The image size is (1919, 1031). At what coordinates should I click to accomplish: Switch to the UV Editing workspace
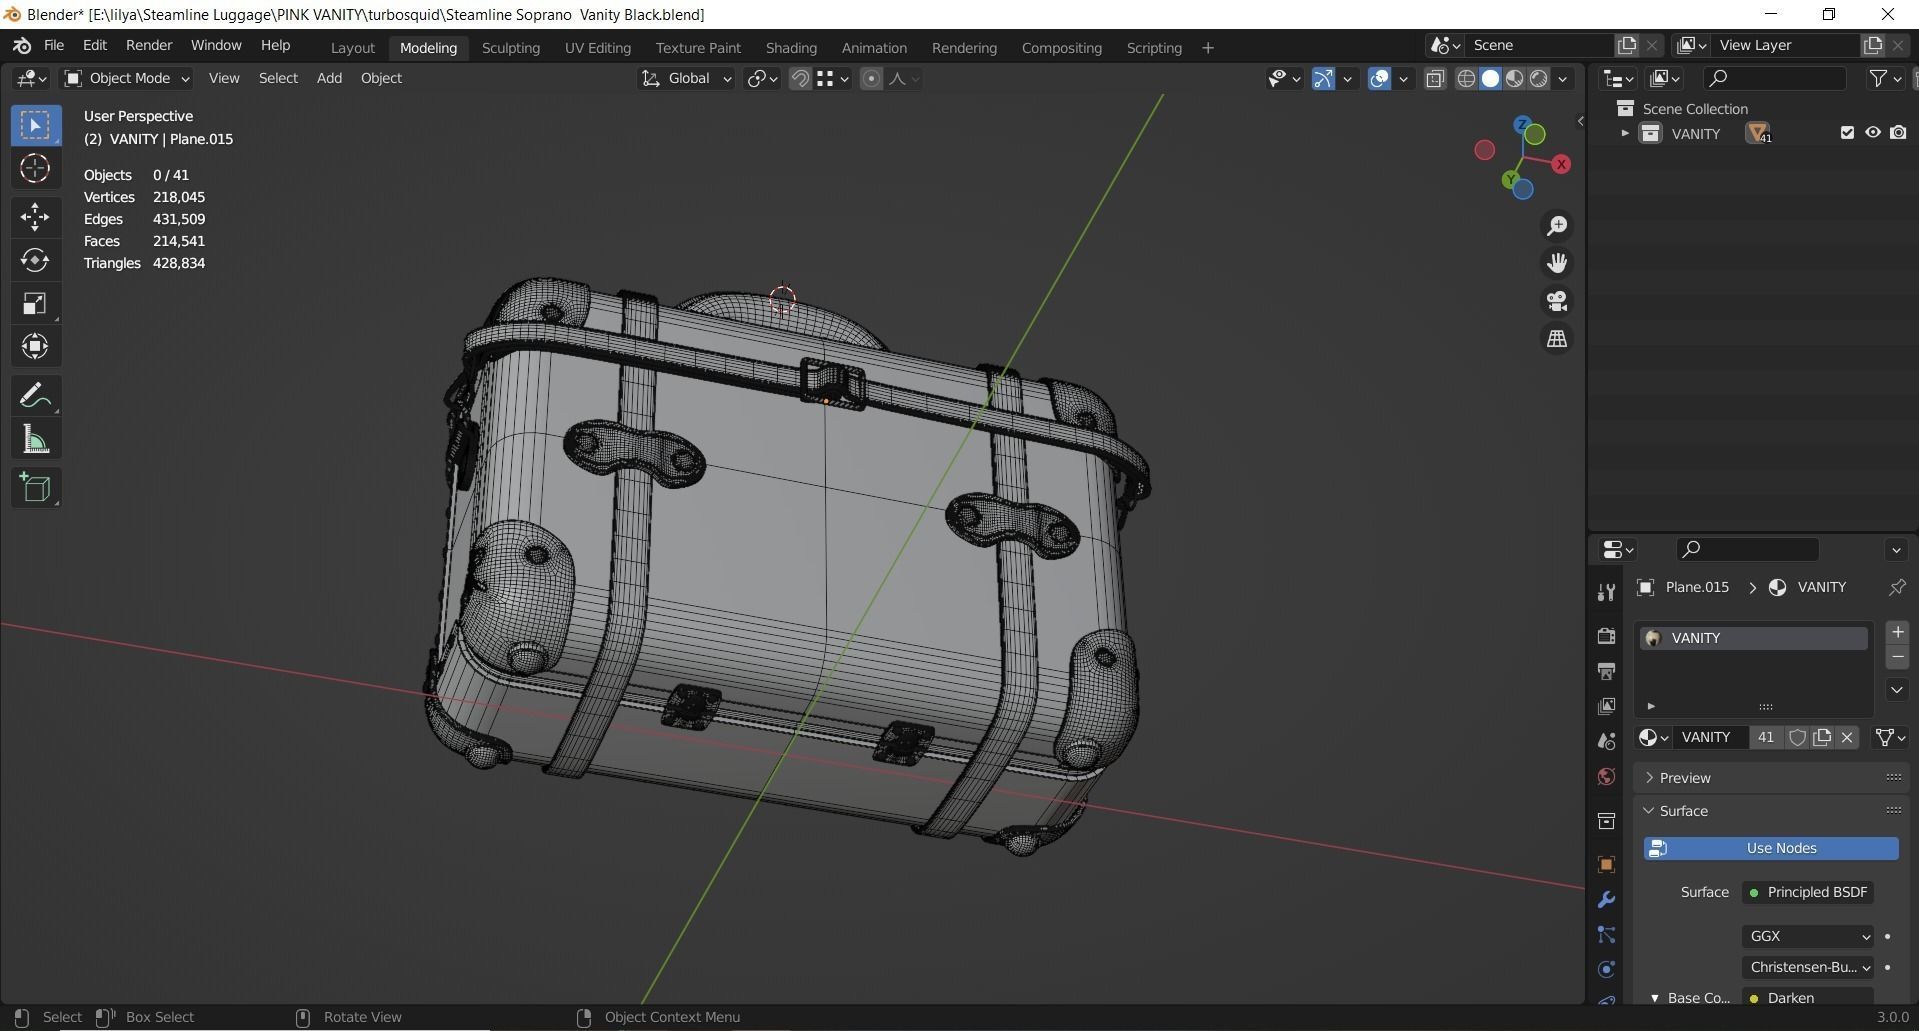pos(597,47)
